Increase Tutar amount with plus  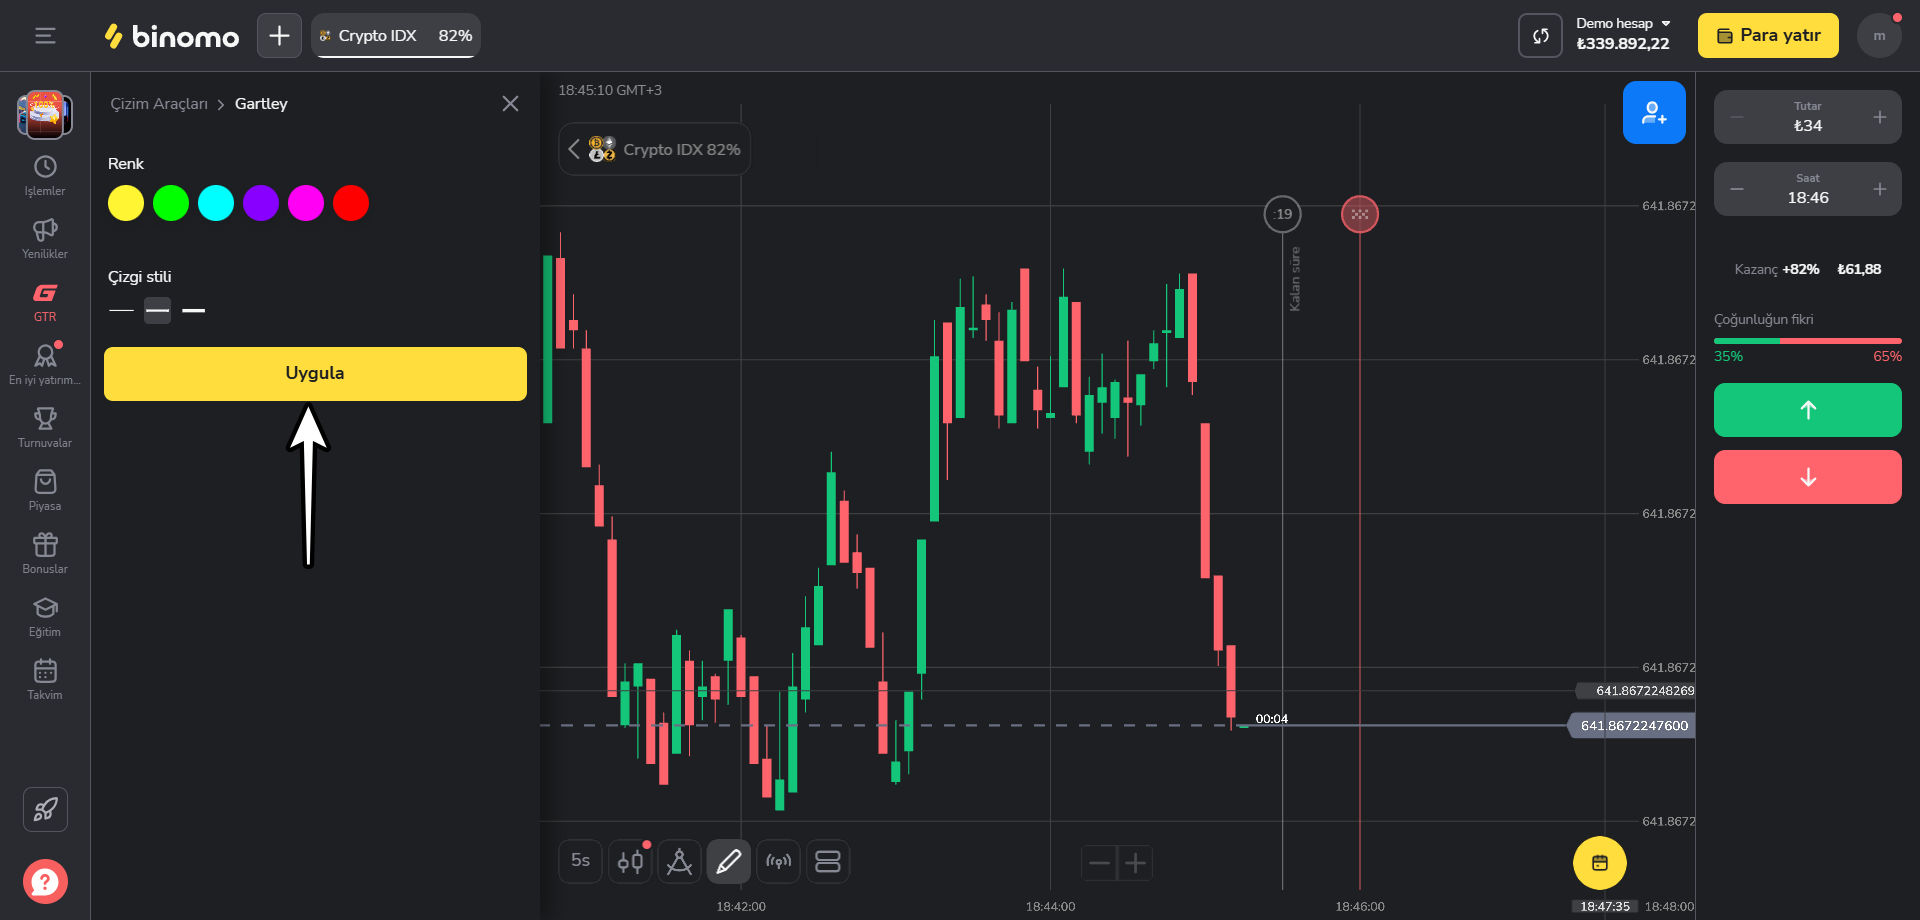(1880, 117)
